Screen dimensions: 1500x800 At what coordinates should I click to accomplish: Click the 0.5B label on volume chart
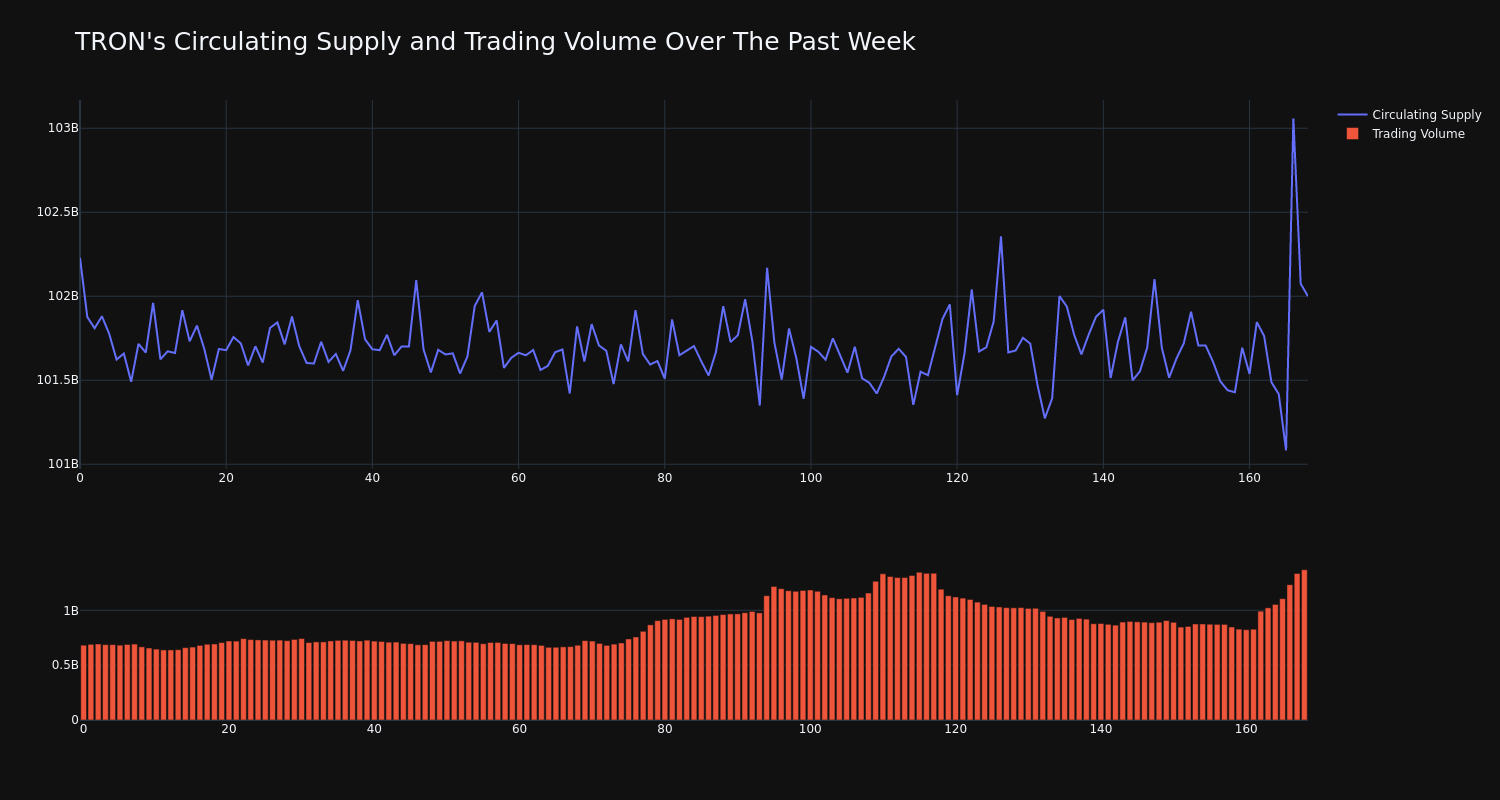(x=66, y=665)
